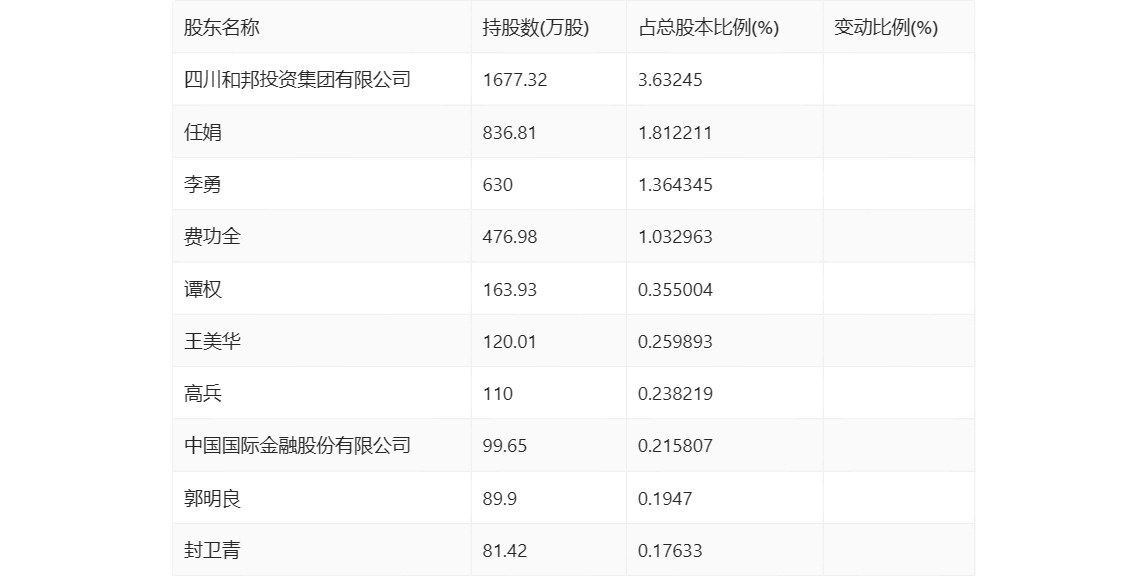Click the 变动比例(%) column header
Viewport: 1148px width, 576px height.
coord(886,28)
